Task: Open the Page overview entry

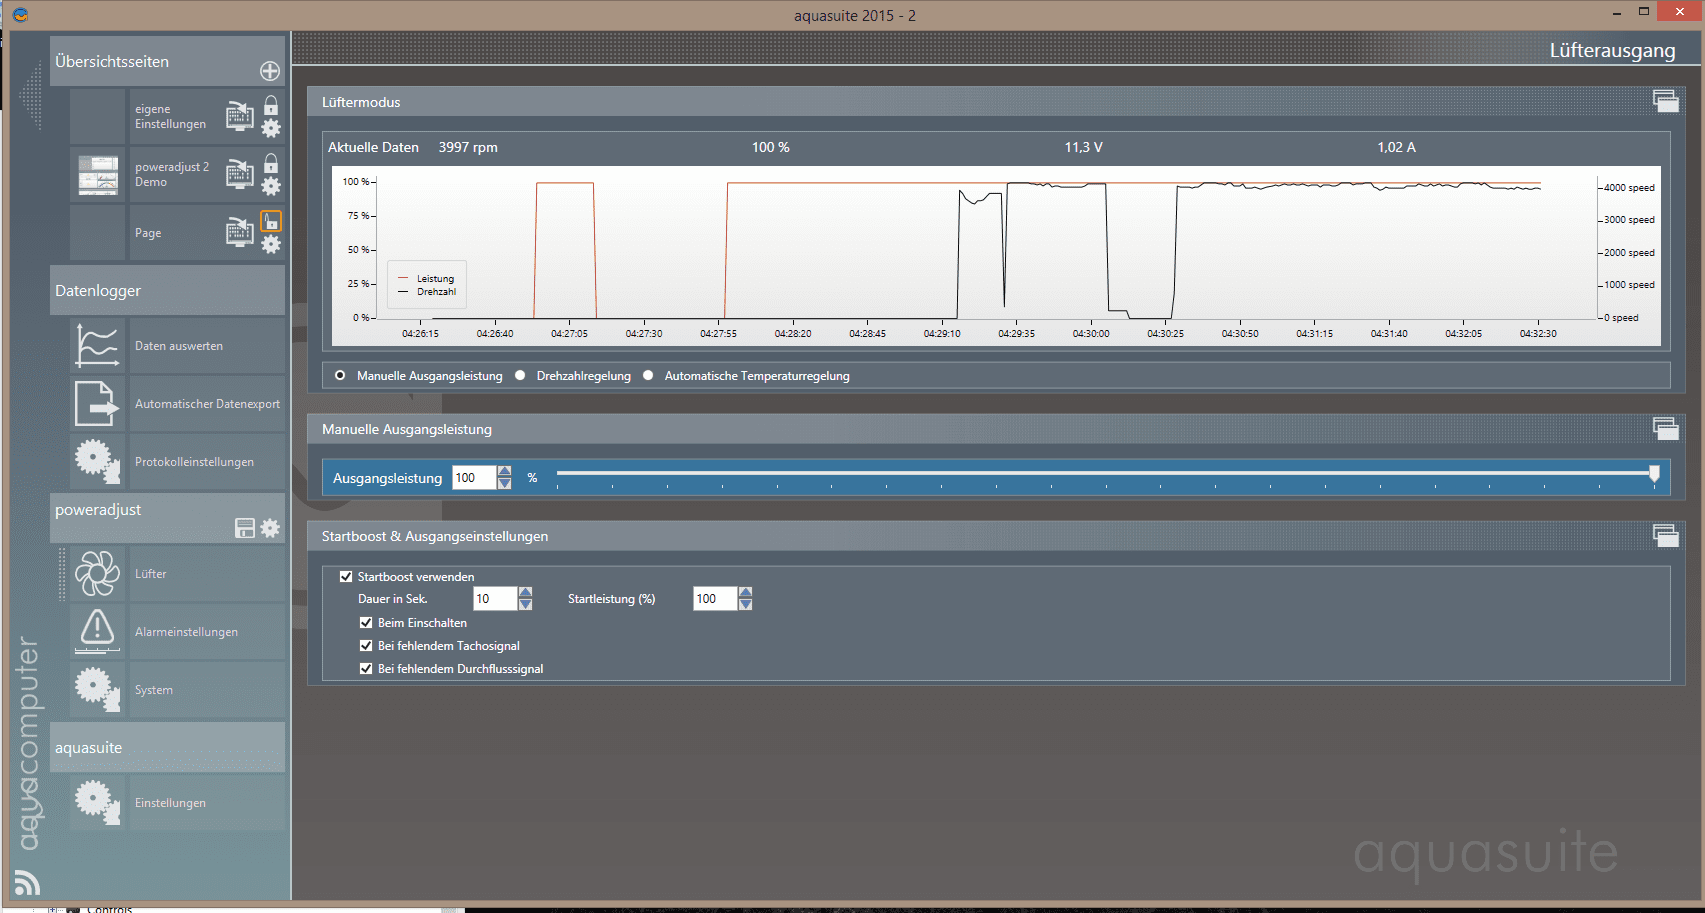Action: pyautogui.click(x=148, y=233)
